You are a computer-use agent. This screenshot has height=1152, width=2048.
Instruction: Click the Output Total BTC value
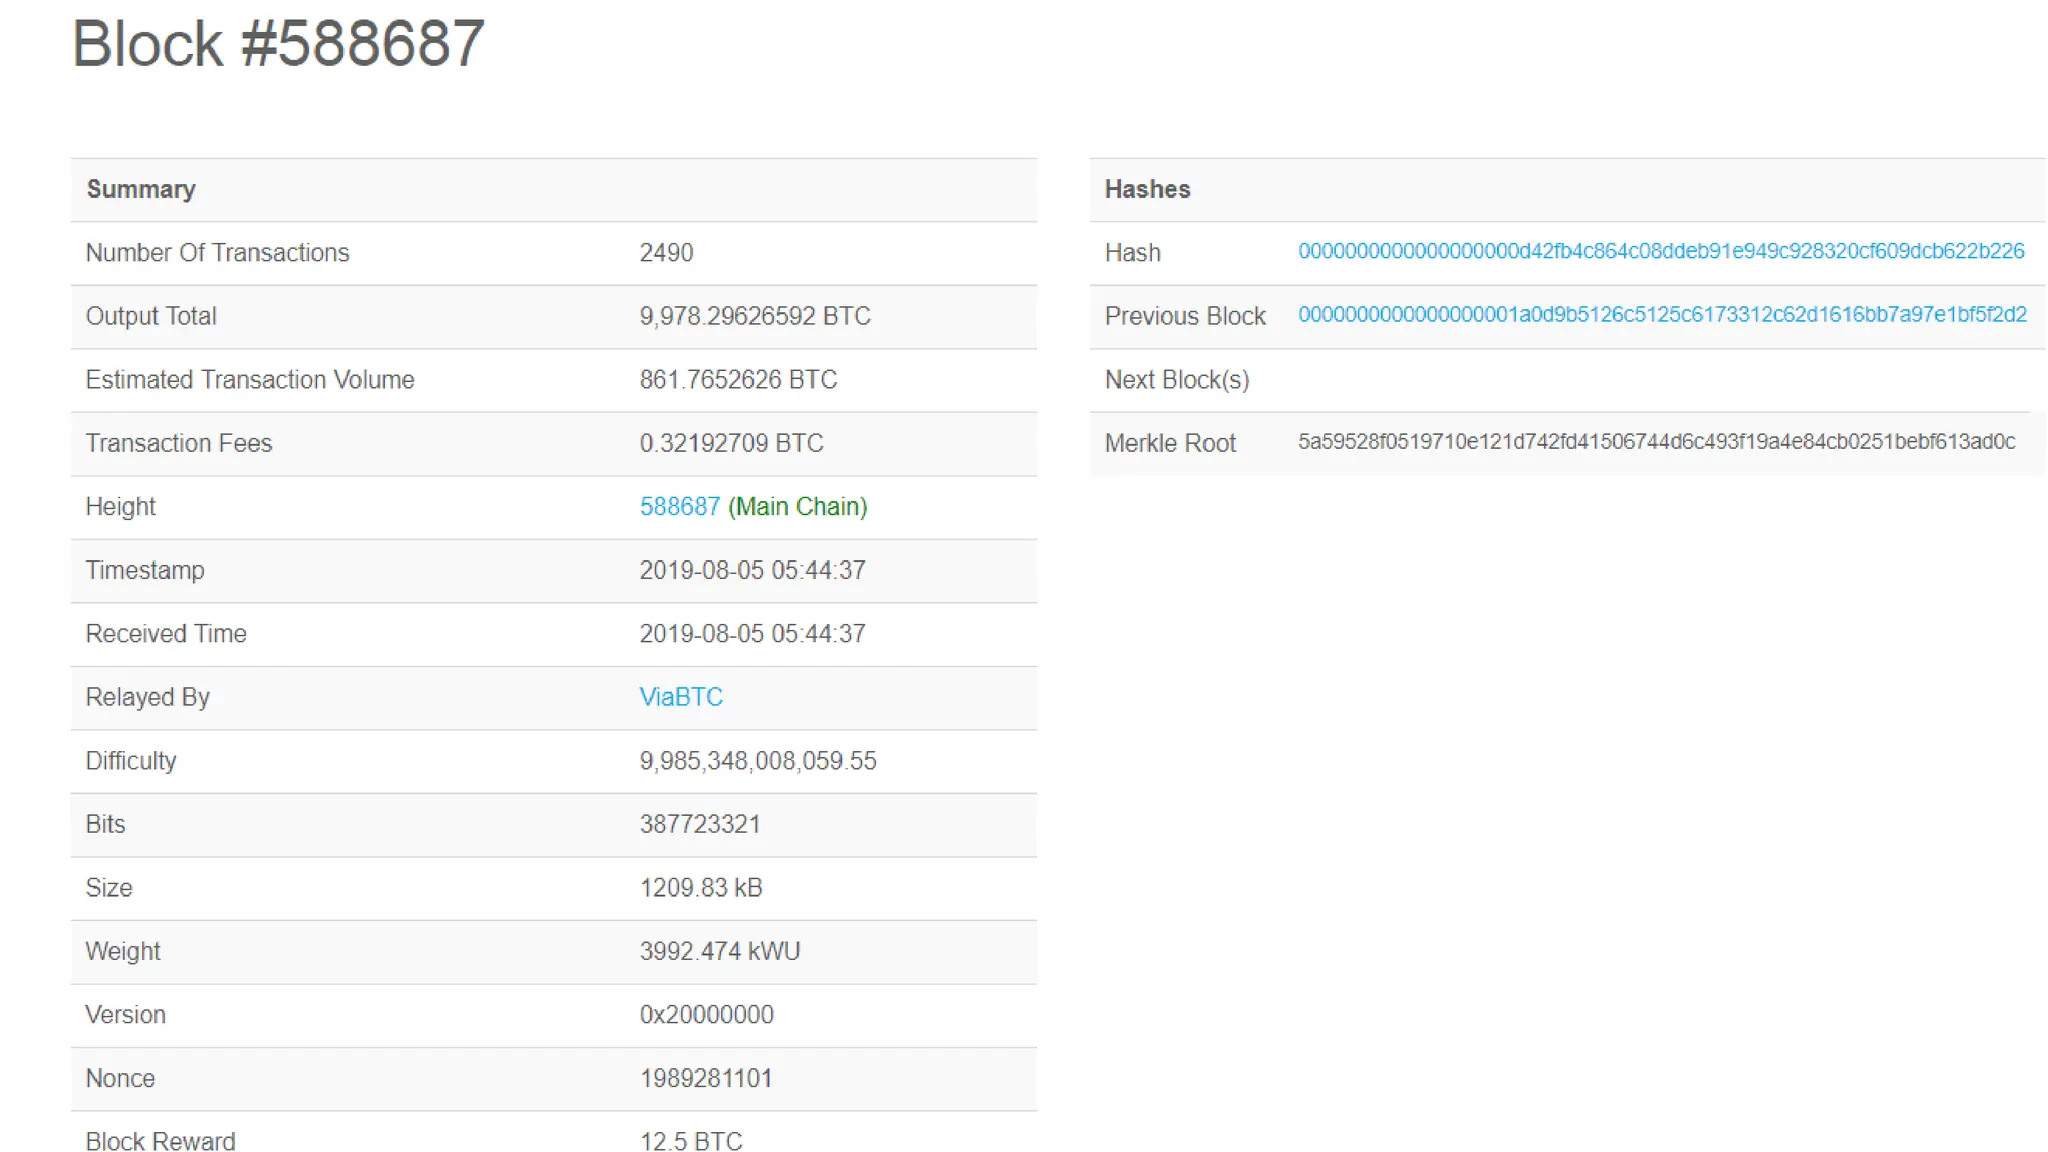coord(754,316)
